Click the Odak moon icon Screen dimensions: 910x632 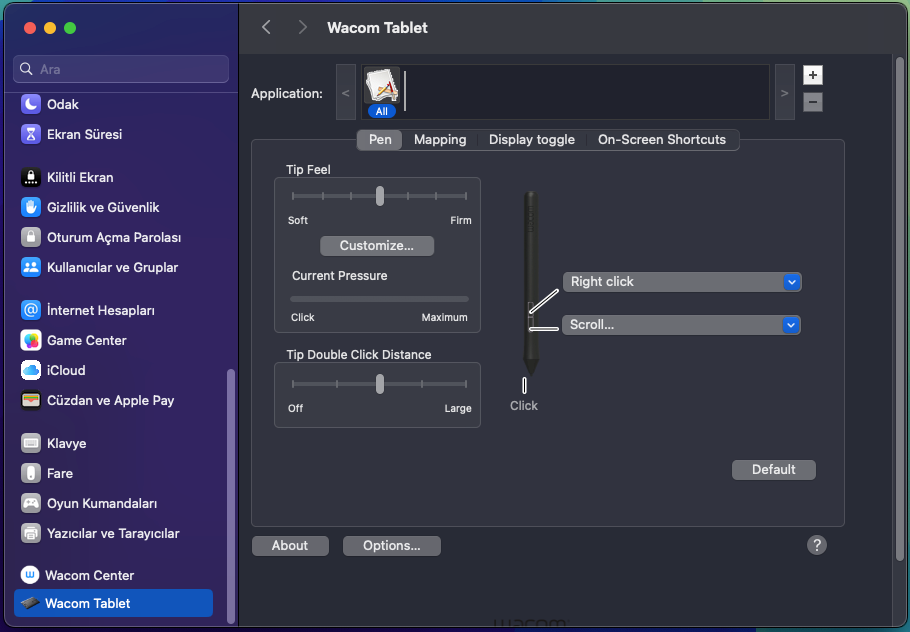pos(31,104)
